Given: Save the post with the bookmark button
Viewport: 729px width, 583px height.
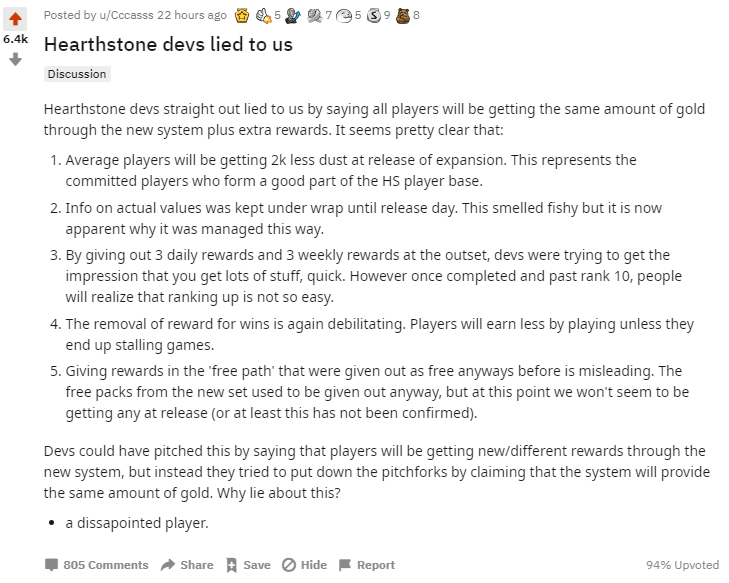Looking at the screenshot, I should pos(248,565).
